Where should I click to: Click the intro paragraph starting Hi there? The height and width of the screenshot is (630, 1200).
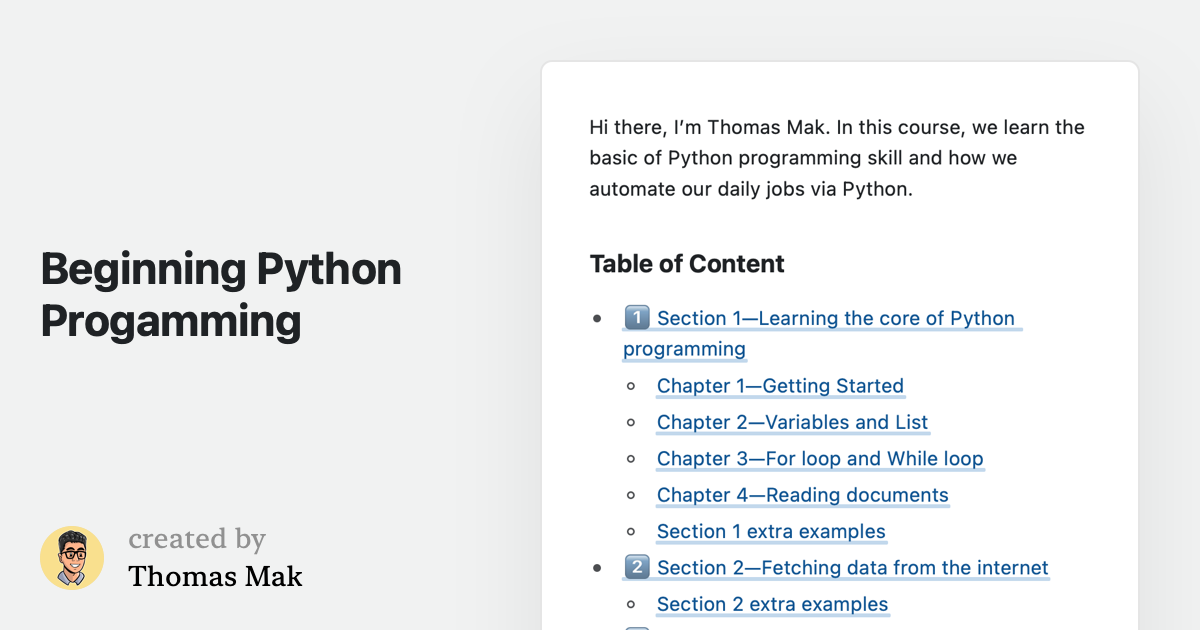point(836,158)
